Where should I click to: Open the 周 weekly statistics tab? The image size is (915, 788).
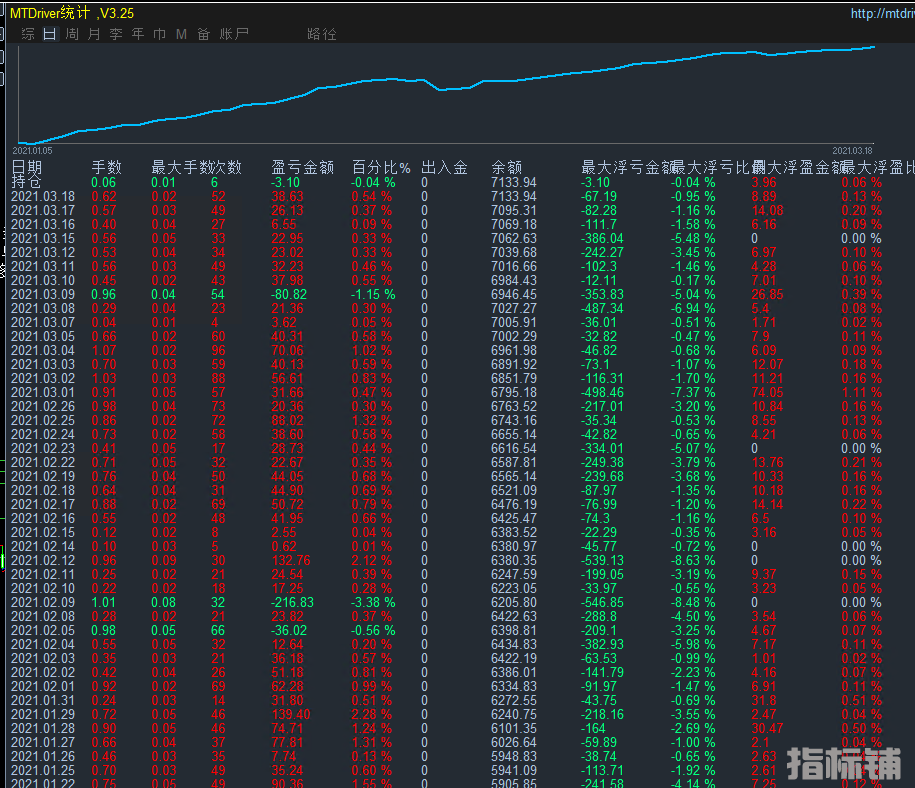[x=72, y=34]
